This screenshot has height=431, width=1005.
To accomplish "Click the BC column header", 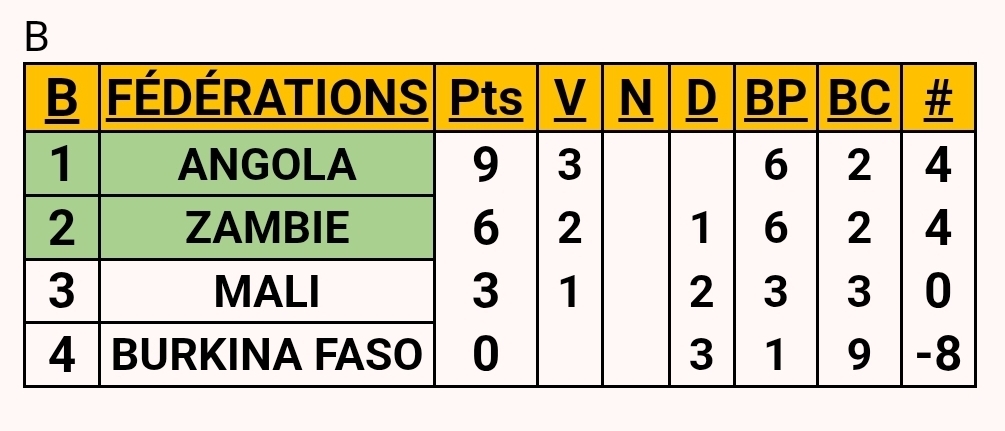I will coord(859,97).
